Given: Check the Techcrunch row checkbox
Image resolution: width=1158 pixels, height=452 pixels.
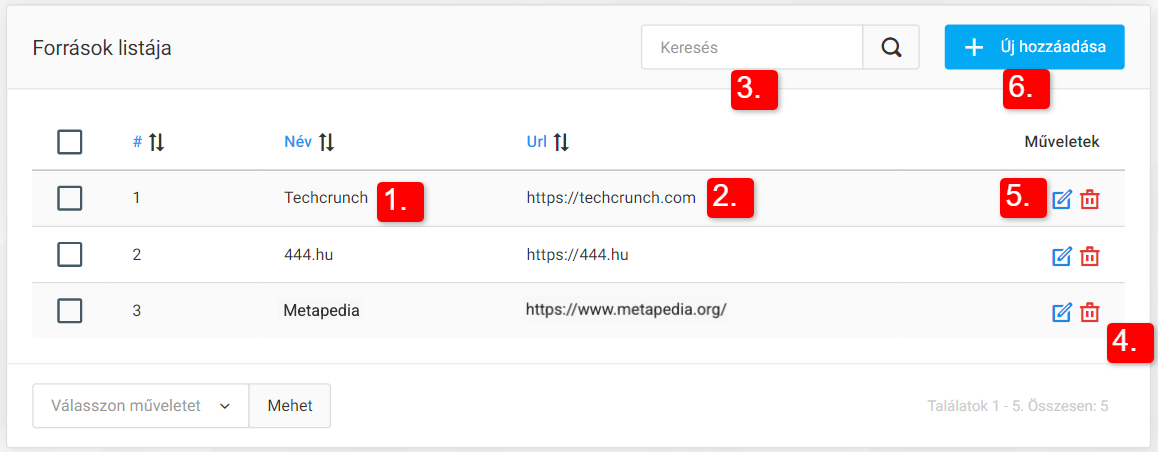Looking at the screenshot, I should (x=70, y=198).
